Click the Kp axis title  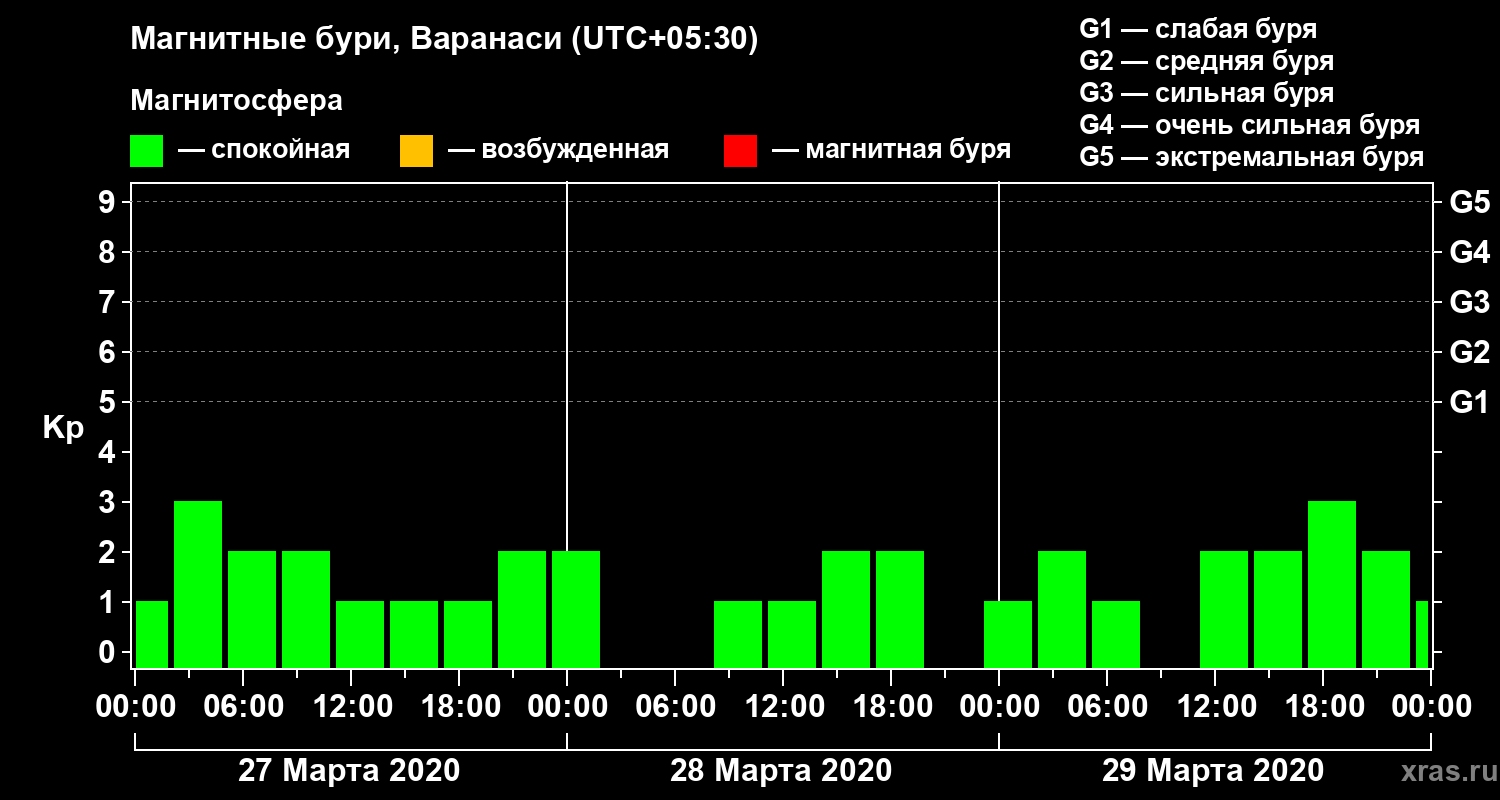pos(62,428)
